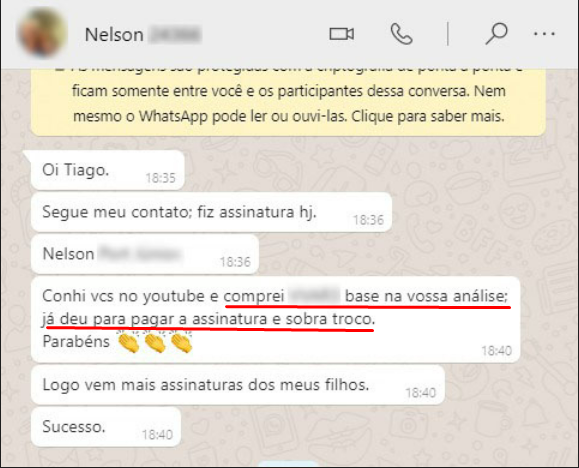Click the 18:40 timestamp on Sucesso message
Screen dimensions: 579x468
tap(158, 434)
